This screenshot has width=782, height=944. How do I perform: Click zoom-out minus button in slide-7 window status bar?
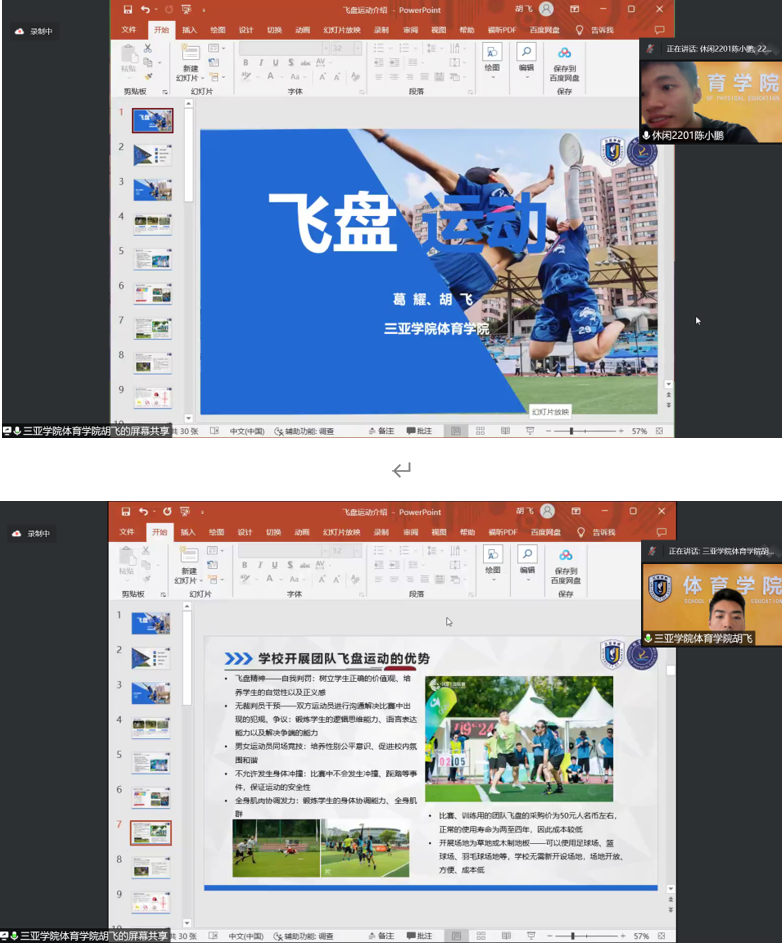(x=548, y=936)
